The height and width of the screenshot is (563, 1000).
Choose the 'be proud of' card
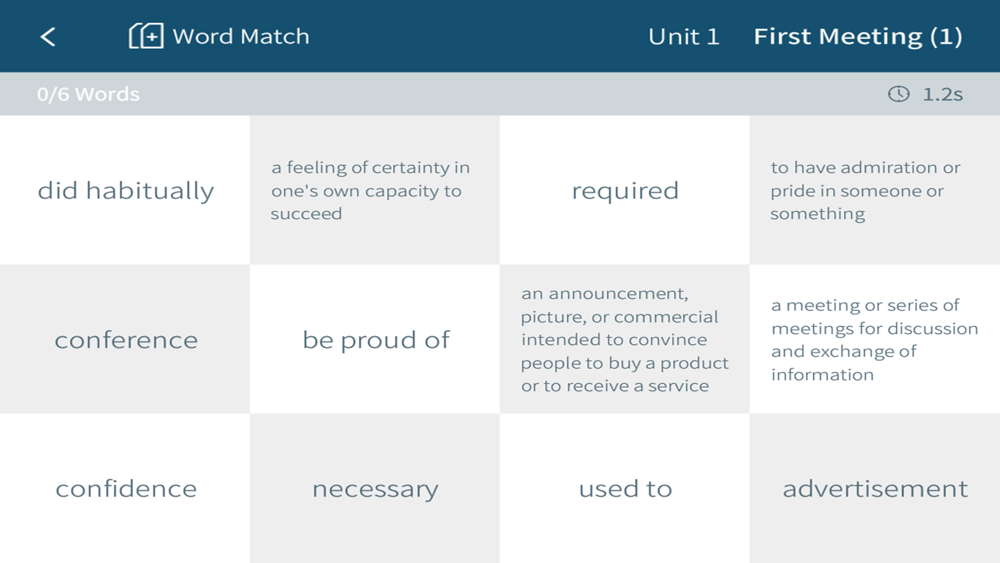tap(375, 339)
